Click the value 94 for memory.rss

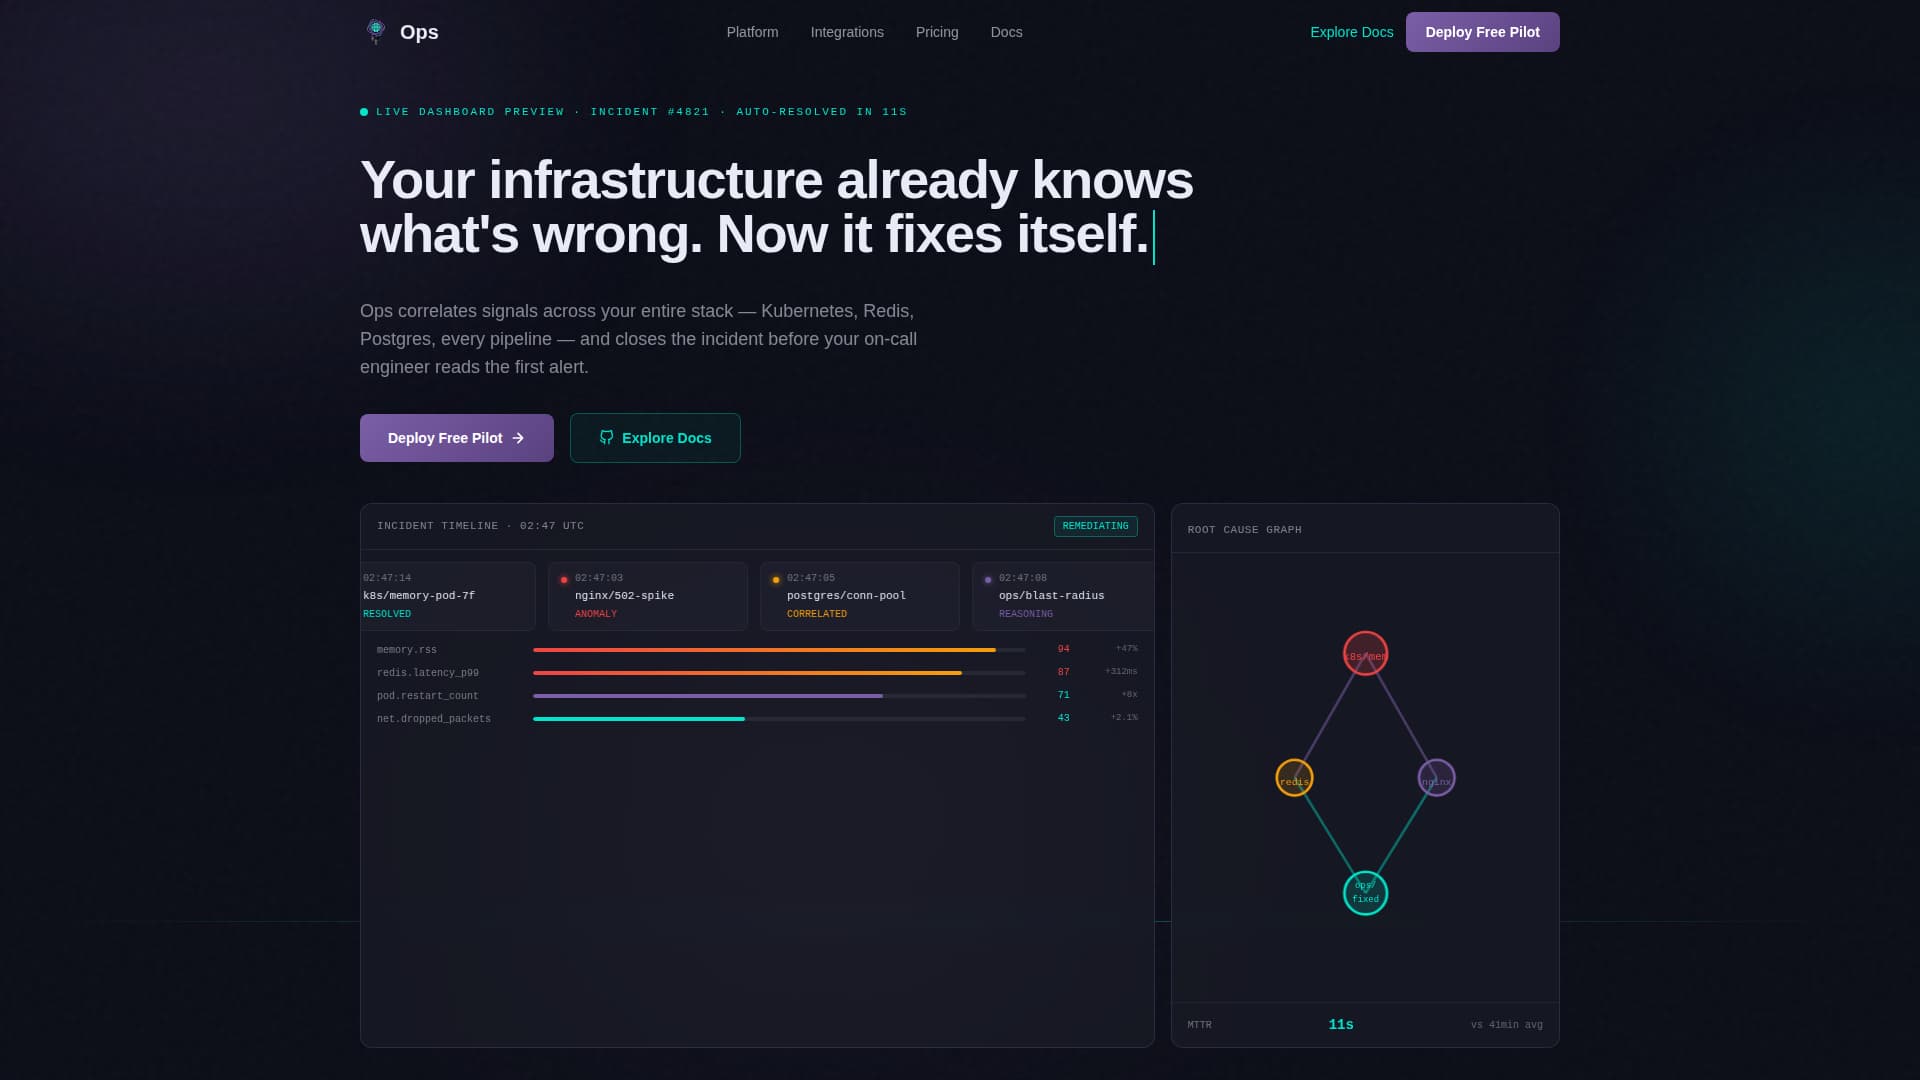[x=1064, y=649]
